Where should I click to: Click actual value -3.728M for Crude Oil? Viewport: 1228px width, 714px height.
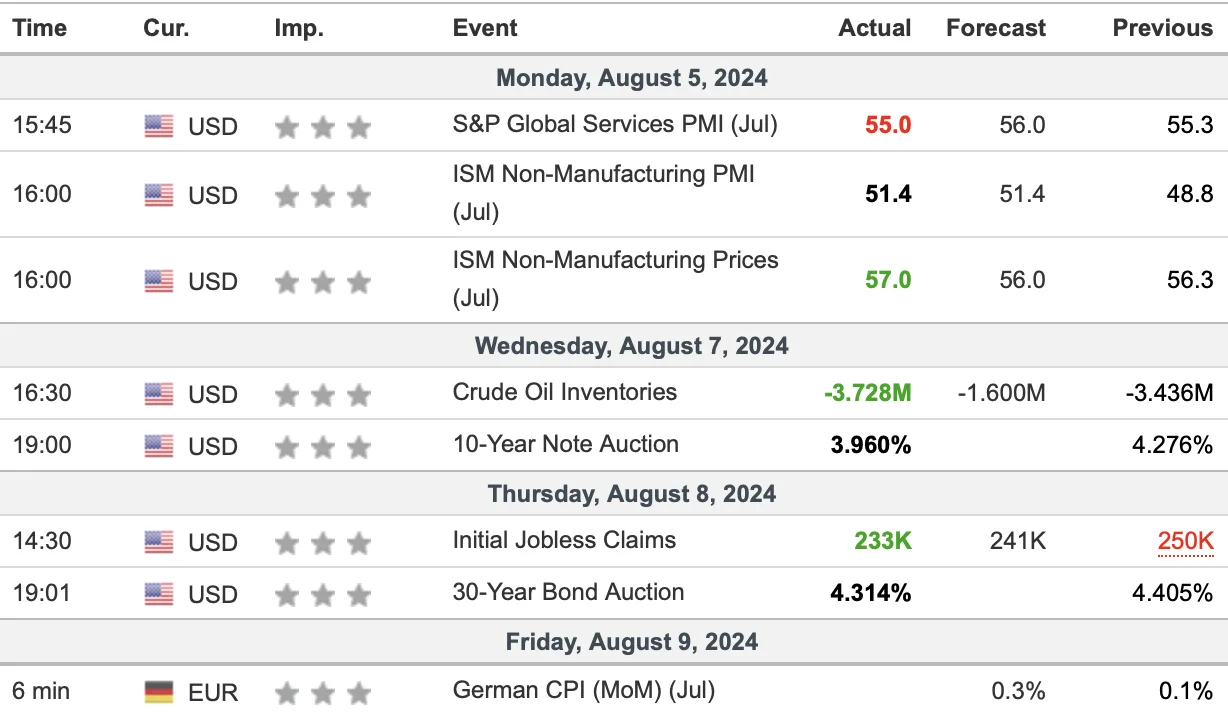(x=868, y=393)
